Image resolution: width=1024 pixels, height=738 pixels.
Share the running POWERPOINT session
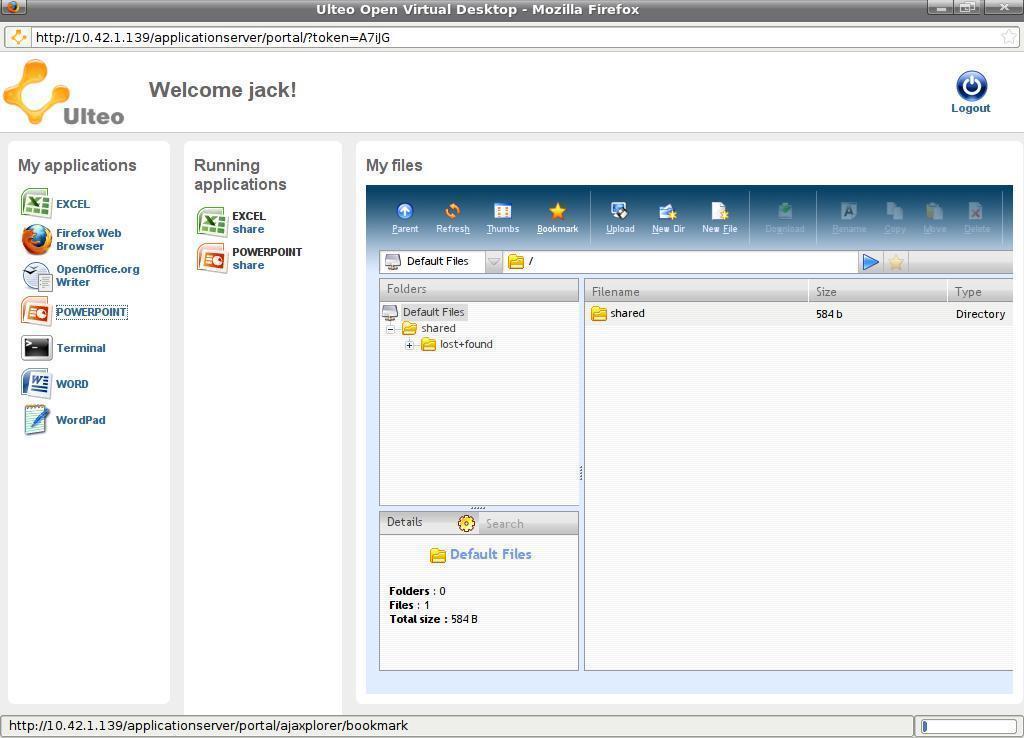[248, 265]
